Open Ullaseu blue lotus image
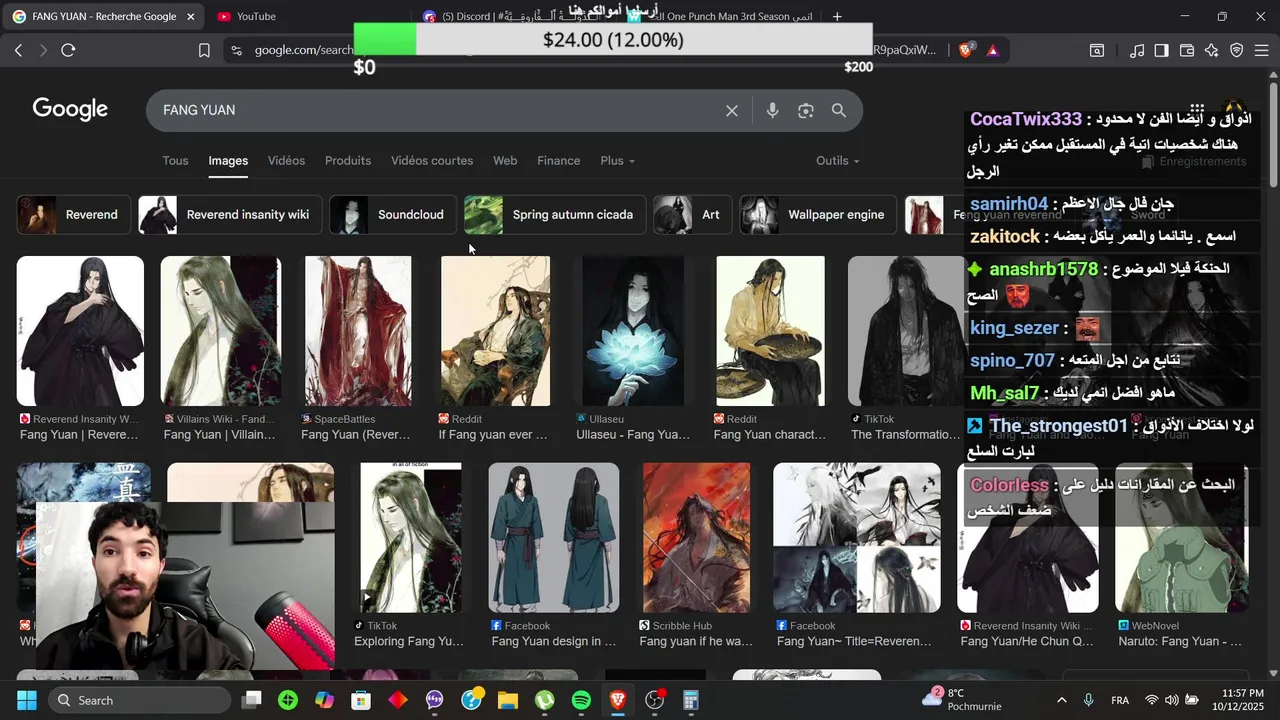 [633, 331]
